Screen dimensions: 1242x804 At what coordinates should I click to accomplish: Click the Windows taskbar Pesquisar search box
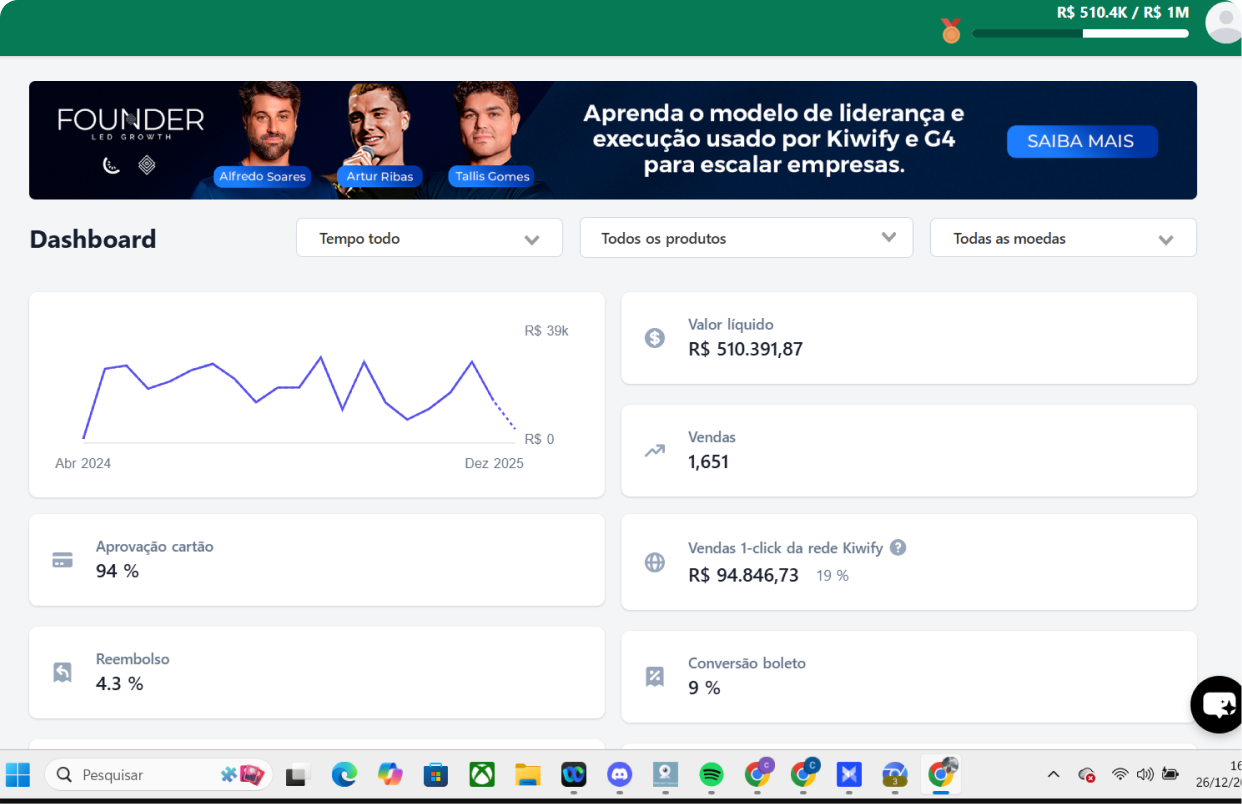click(x=150, y=775)
